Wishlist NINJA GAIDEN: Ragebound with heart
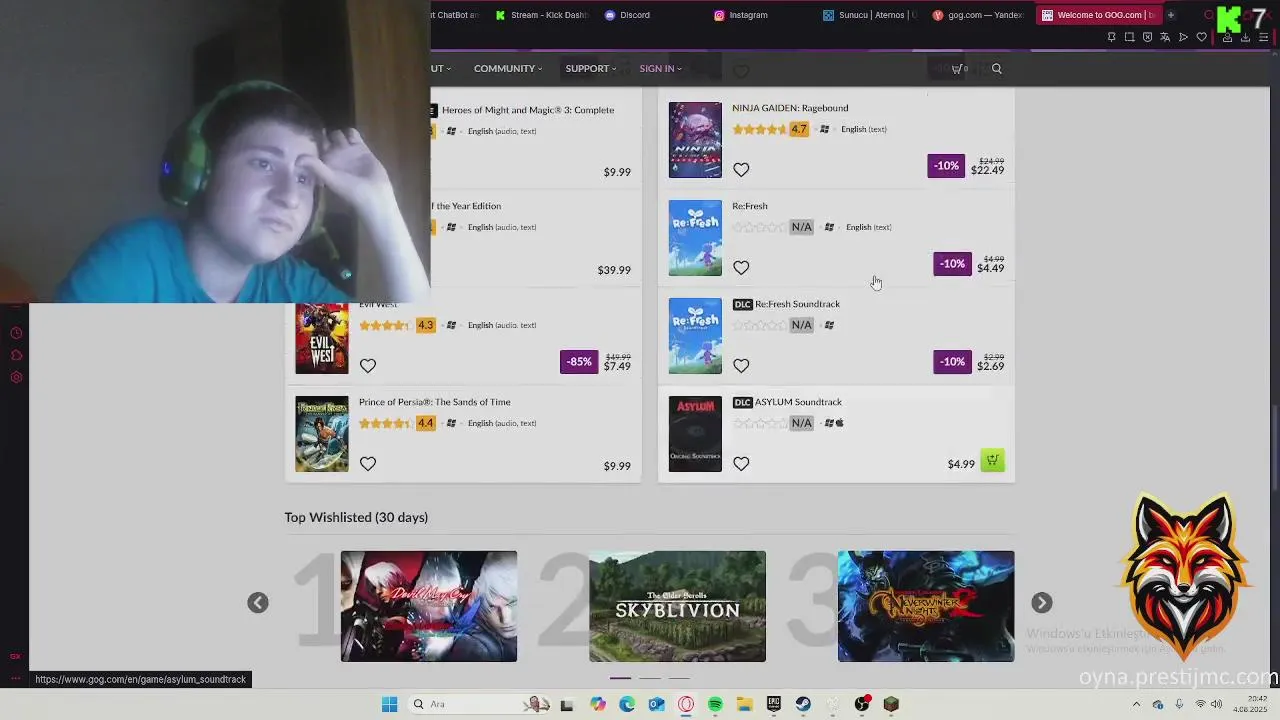The height and width of the screenshot is (720, 1280). coord(741,170)
